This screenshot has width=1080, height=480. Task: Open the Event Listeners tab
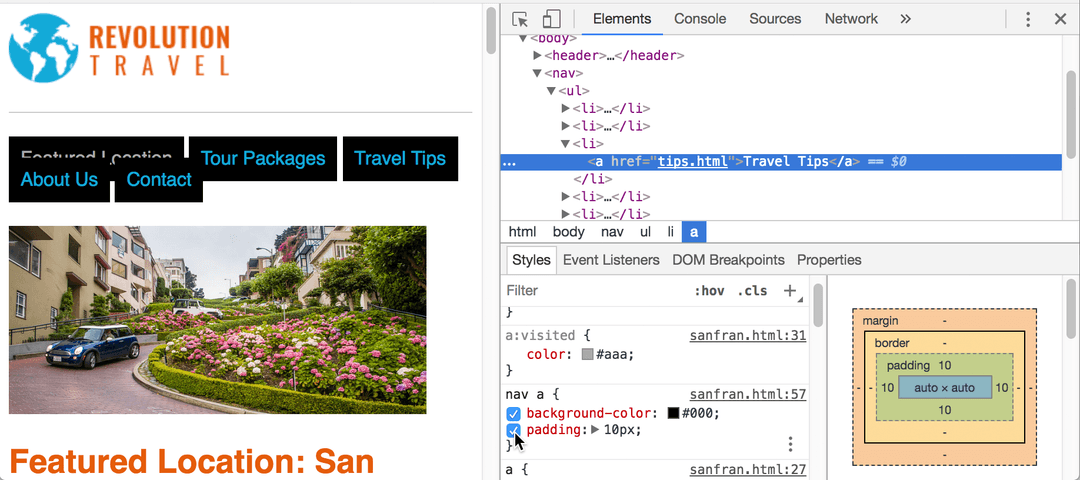click(611, 260)
